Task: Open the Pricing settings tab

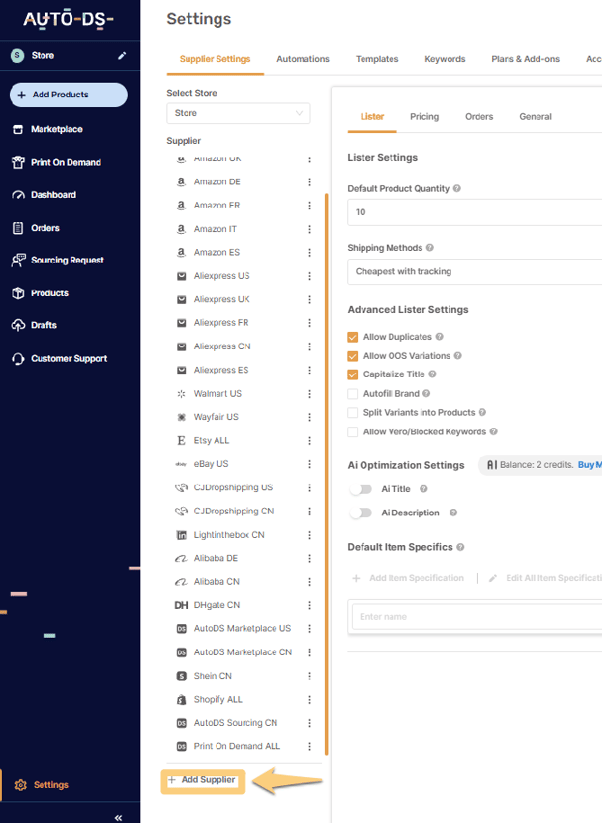Action: click(x=424, y=117)
